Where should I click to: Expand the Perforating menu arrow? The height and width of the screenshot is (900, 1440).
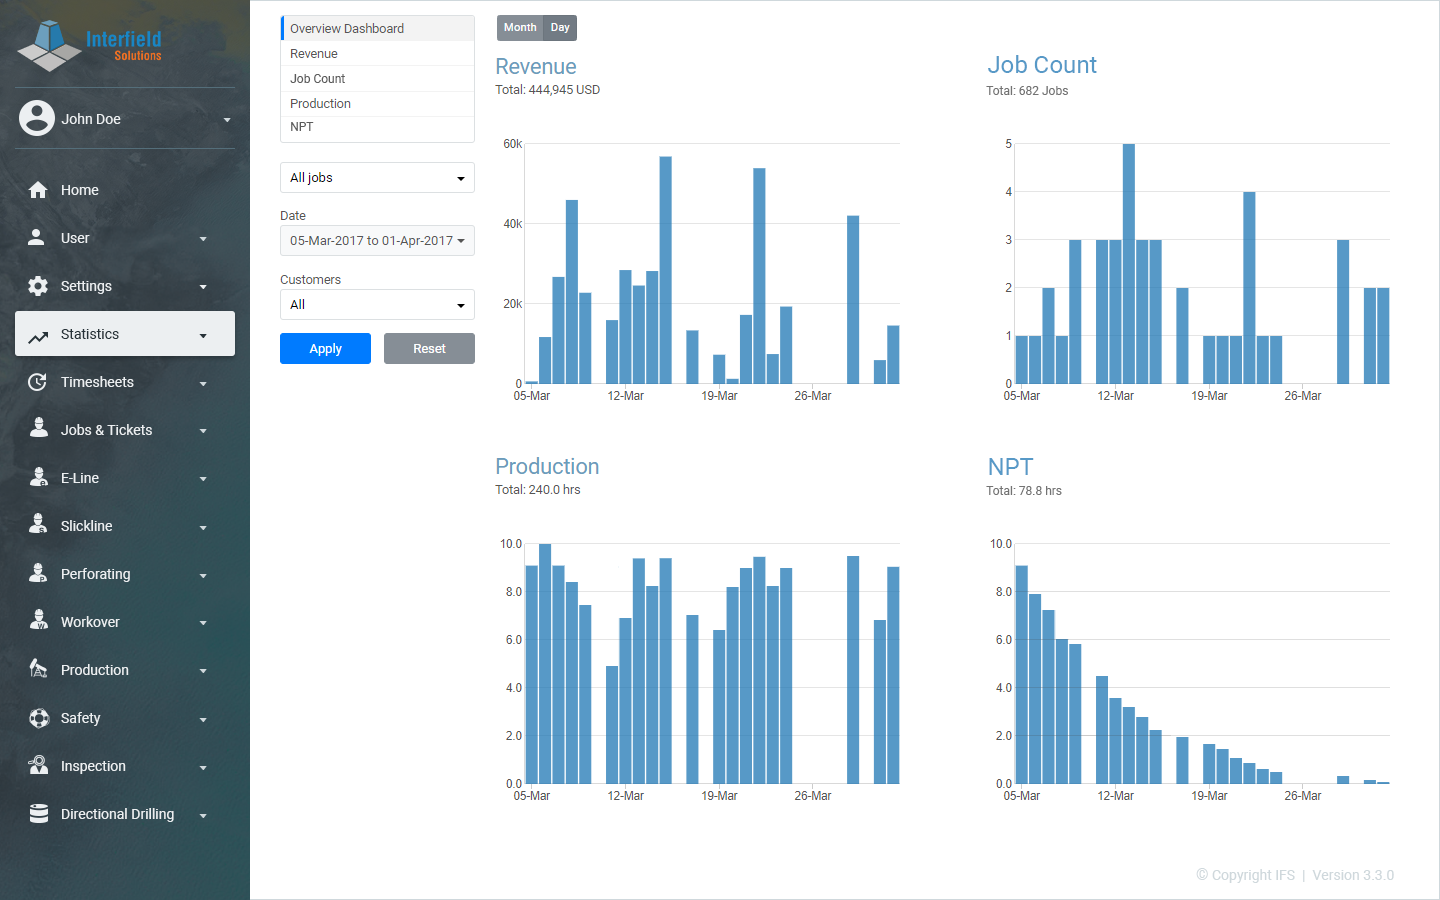tap(203, 576)
